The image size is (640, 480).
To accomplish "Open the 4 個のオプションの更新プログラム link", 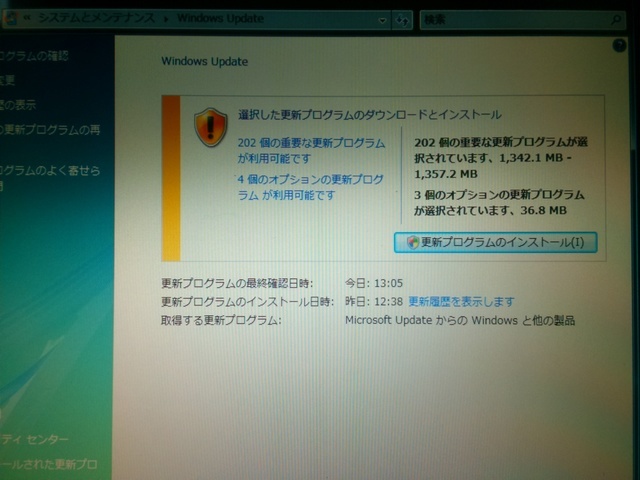I will pos(311,187).
